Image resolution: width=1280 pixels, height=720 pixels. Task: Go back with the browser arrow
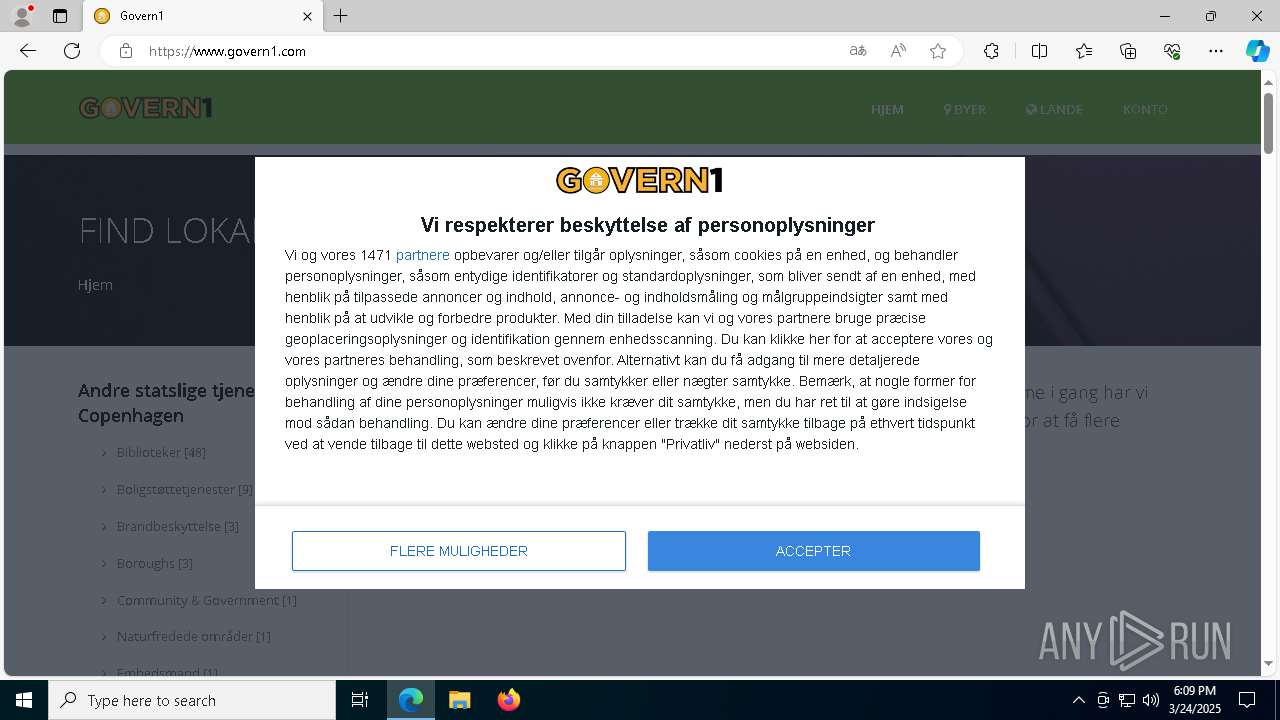pyautogui.click(x=28, y=51)
